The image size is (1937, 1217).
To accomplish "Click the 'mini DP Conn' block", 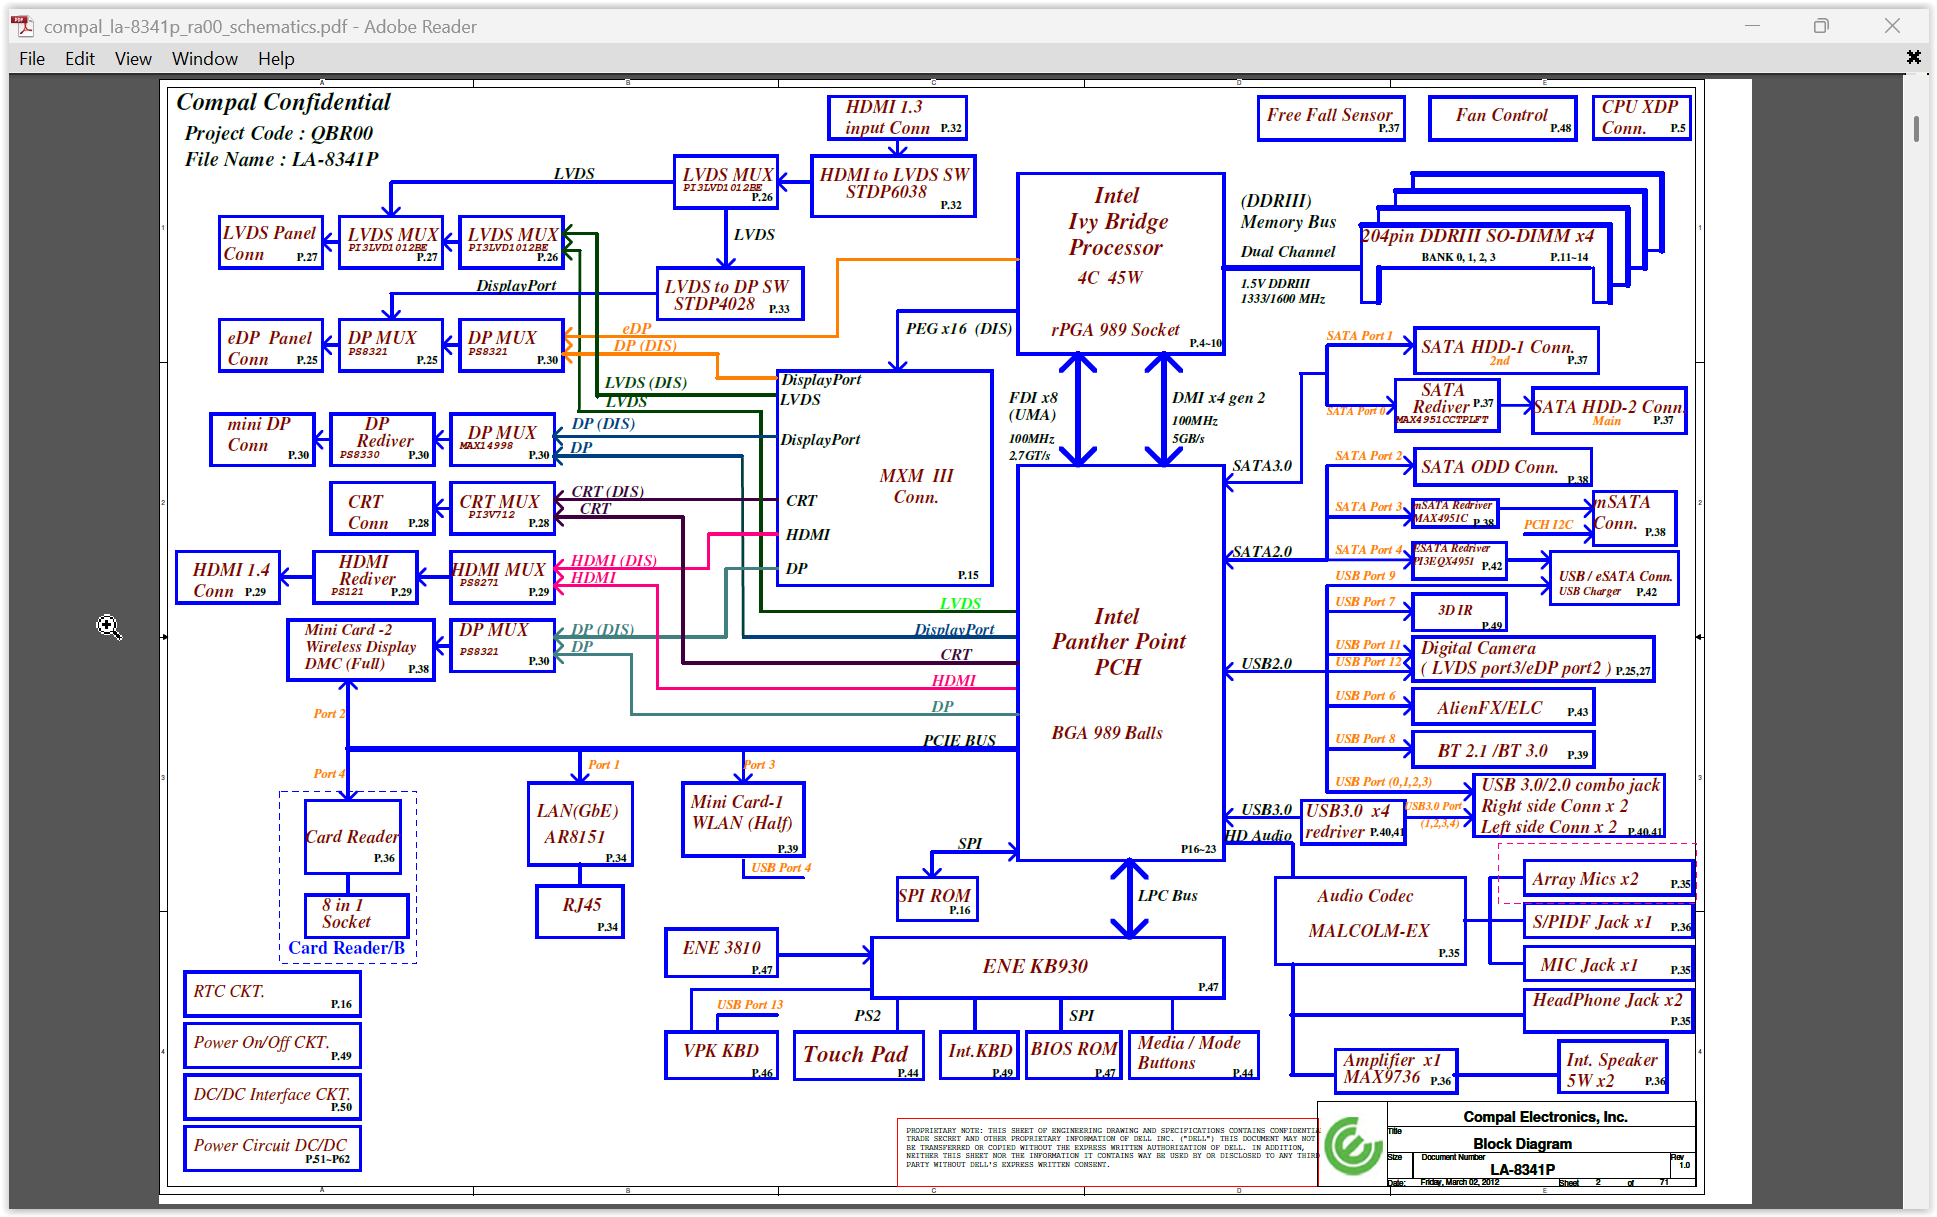I will coord(262,439).
